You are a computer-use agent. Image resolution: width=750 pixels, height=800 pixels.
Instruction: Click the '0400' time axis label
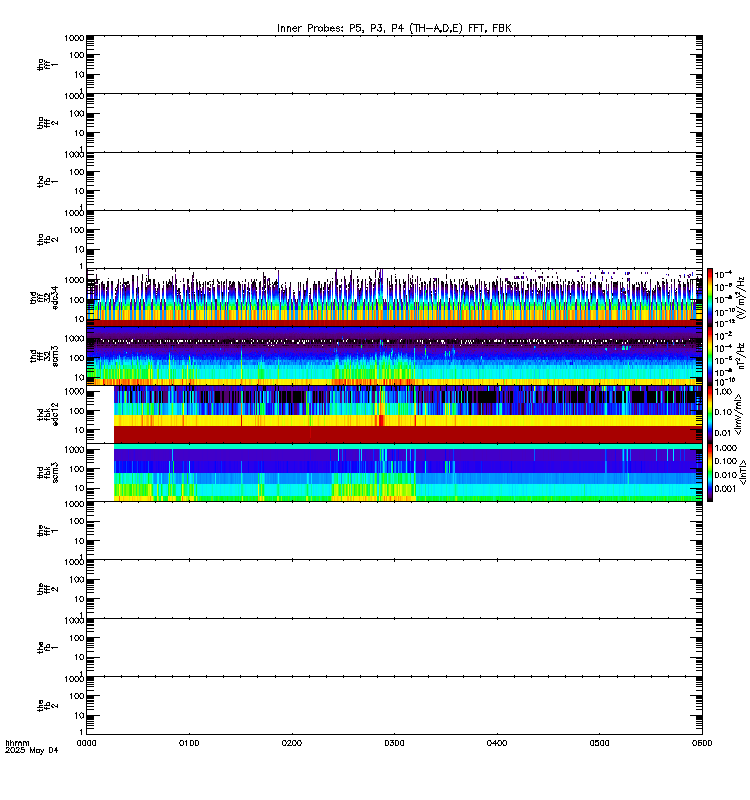click(x=497, y=743)
